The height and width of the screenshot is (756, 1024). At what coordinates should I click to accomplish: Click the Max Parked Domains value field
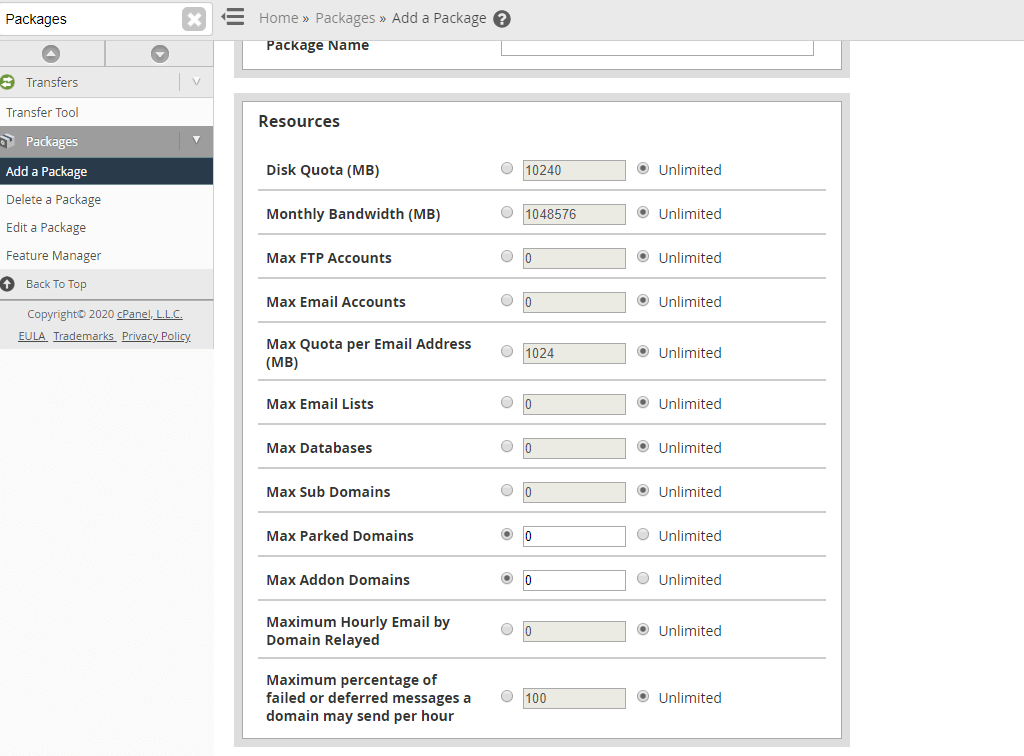click(574, 536)
